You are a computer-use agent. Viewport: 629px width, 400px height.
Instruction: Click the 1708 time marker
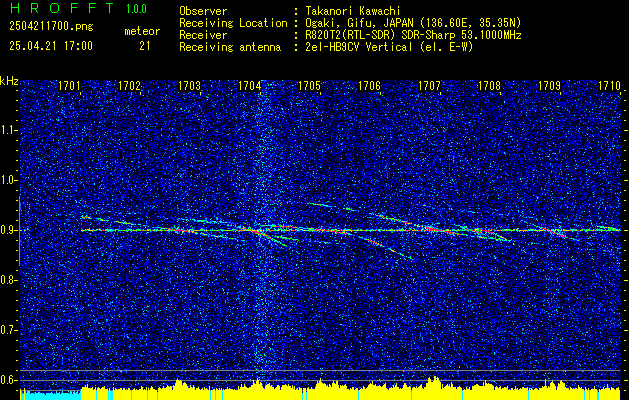coord(489,86)
